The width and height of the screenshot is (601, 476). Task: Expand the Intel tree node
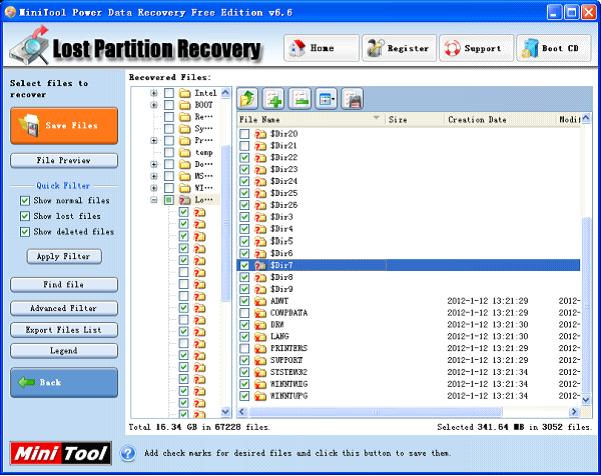coord(154,93)
